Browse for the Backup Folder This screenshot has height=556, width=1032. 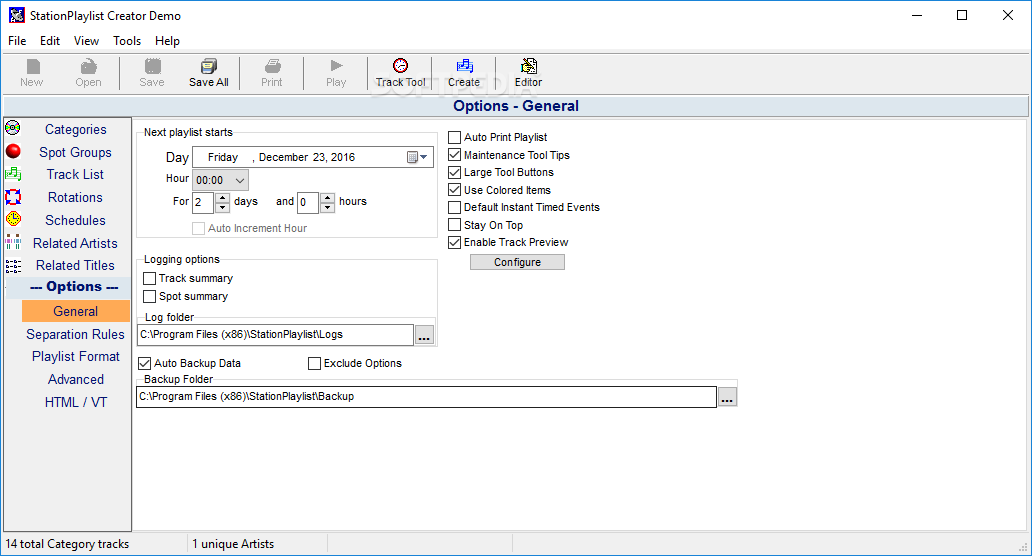pos(727,397)
